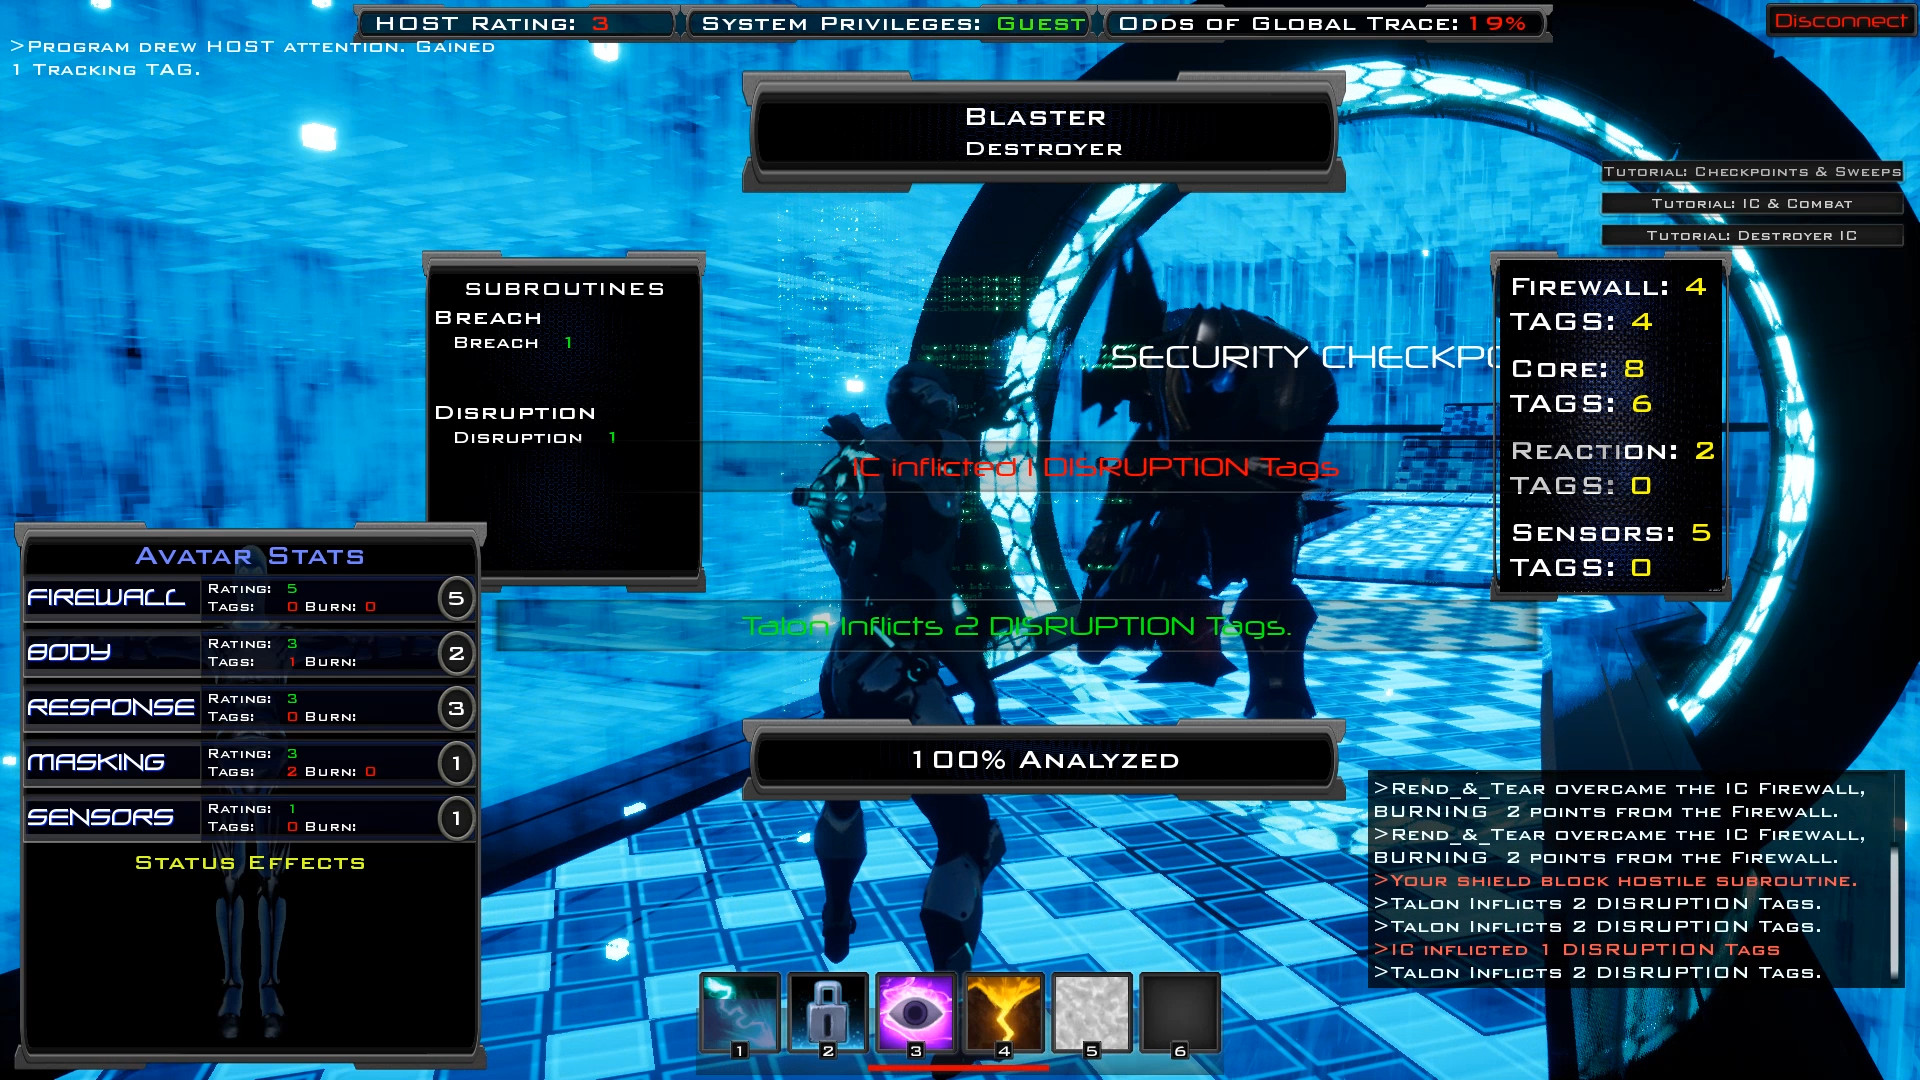Image resolution: width=1920 pixels, height=1080 pixels.
Task: Click the eye/scan icon in slot 3
Action: pyautogui.click(x=914, y=1010)
